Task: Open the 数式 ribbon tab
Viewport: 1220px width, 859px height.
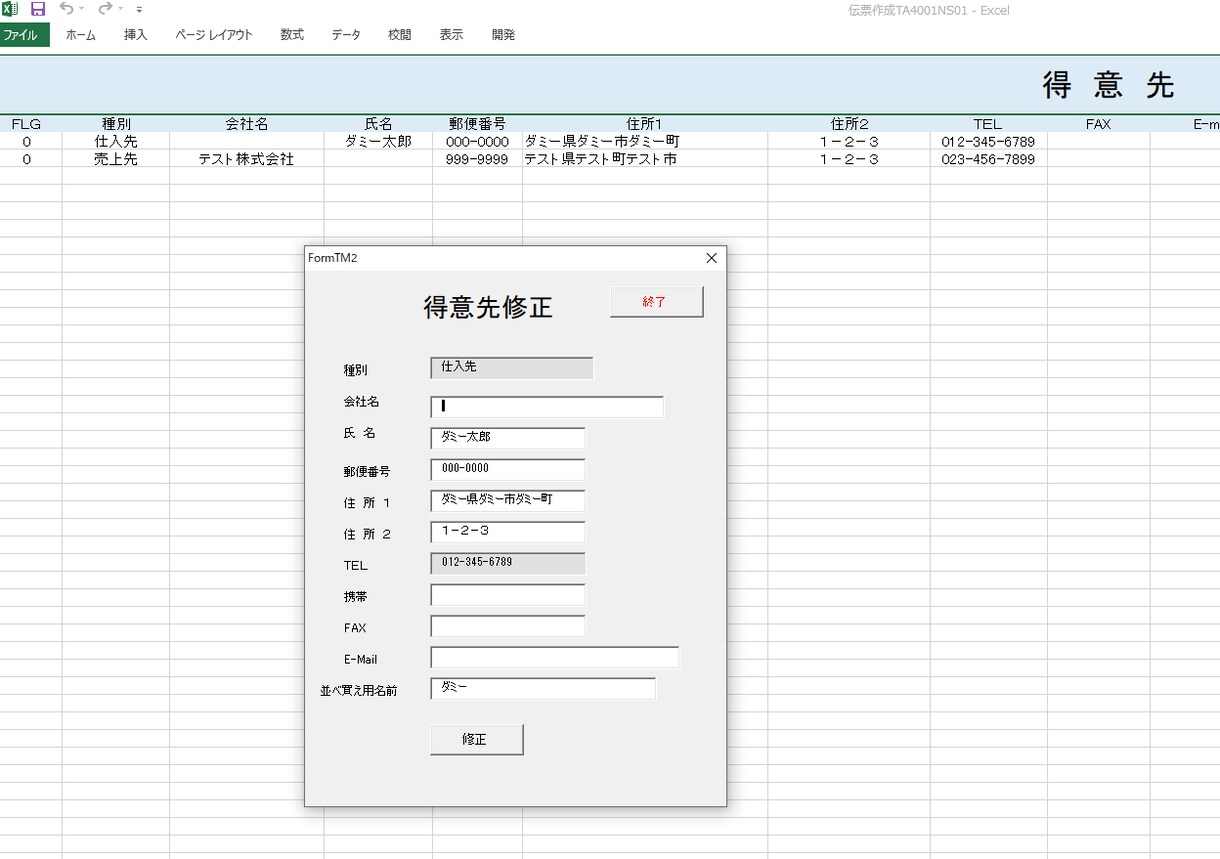Action: pyautogui.click(x=292, y=35)
